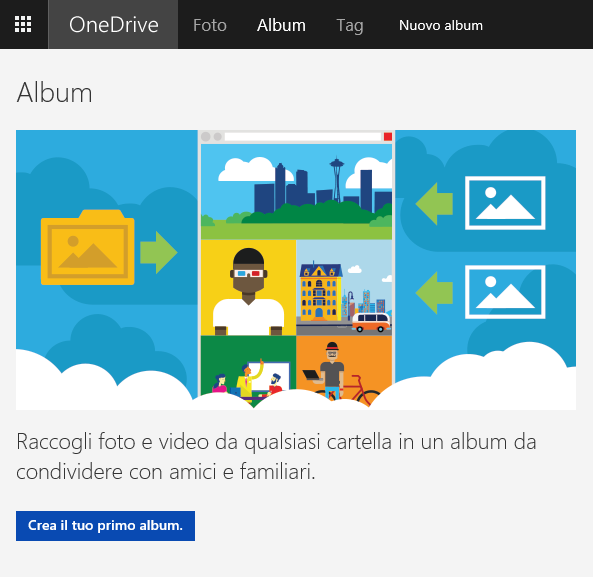Click the OneDrive logo in header
Image resolution: width=593 pixels, height=577 pixels.
tap(113, 25)
